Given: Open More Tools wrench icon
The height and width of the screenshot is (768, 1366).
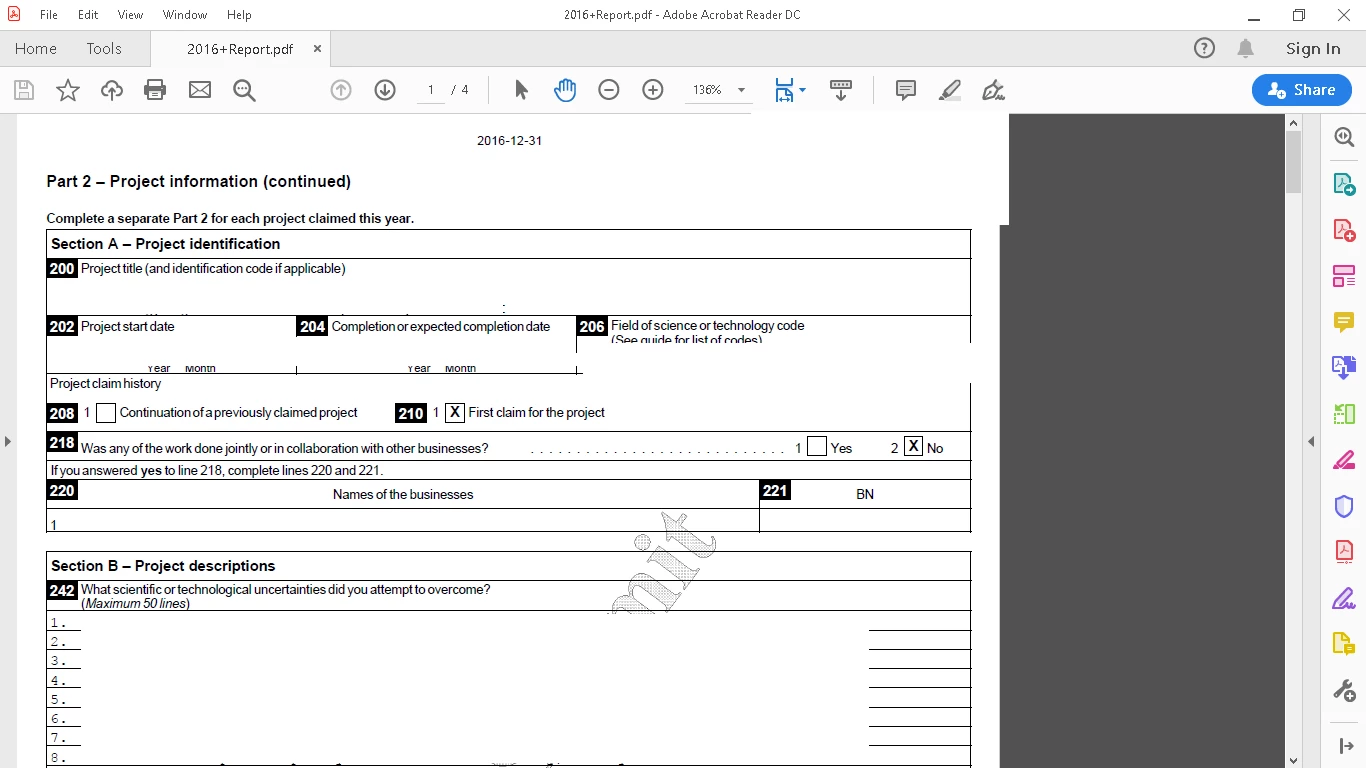Looking at the screenshot, I should pos(1344,690).
